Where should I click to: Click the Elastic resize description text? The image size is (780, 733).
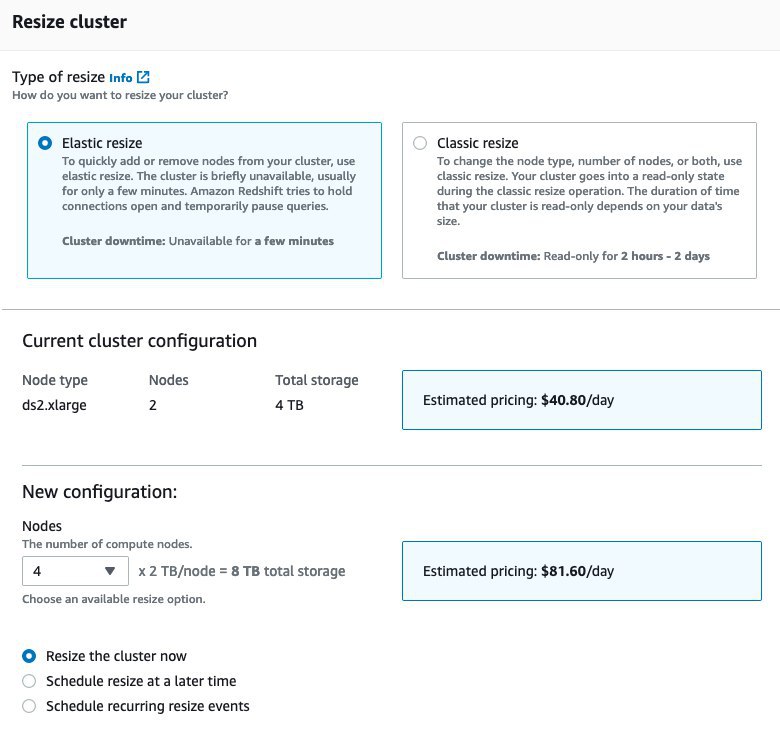(208, 183)
